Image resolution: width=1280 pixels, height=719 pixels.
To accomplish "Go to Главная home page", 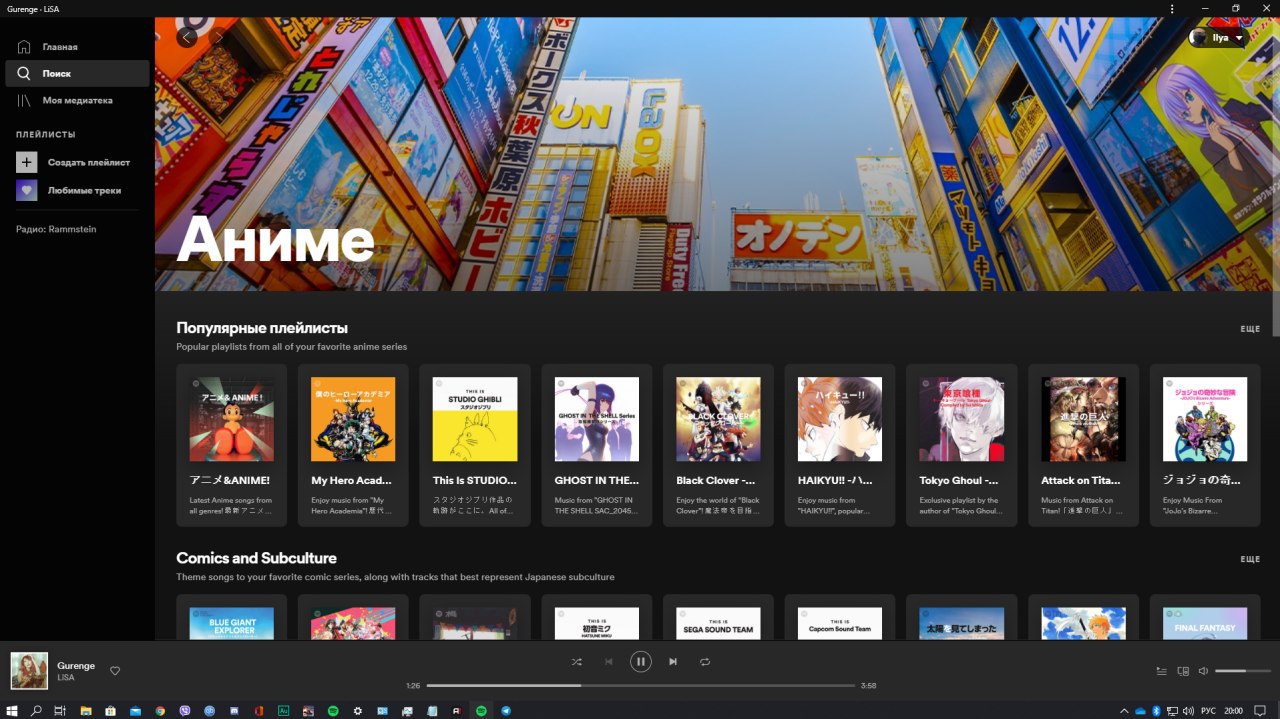I will coord(77,47).
